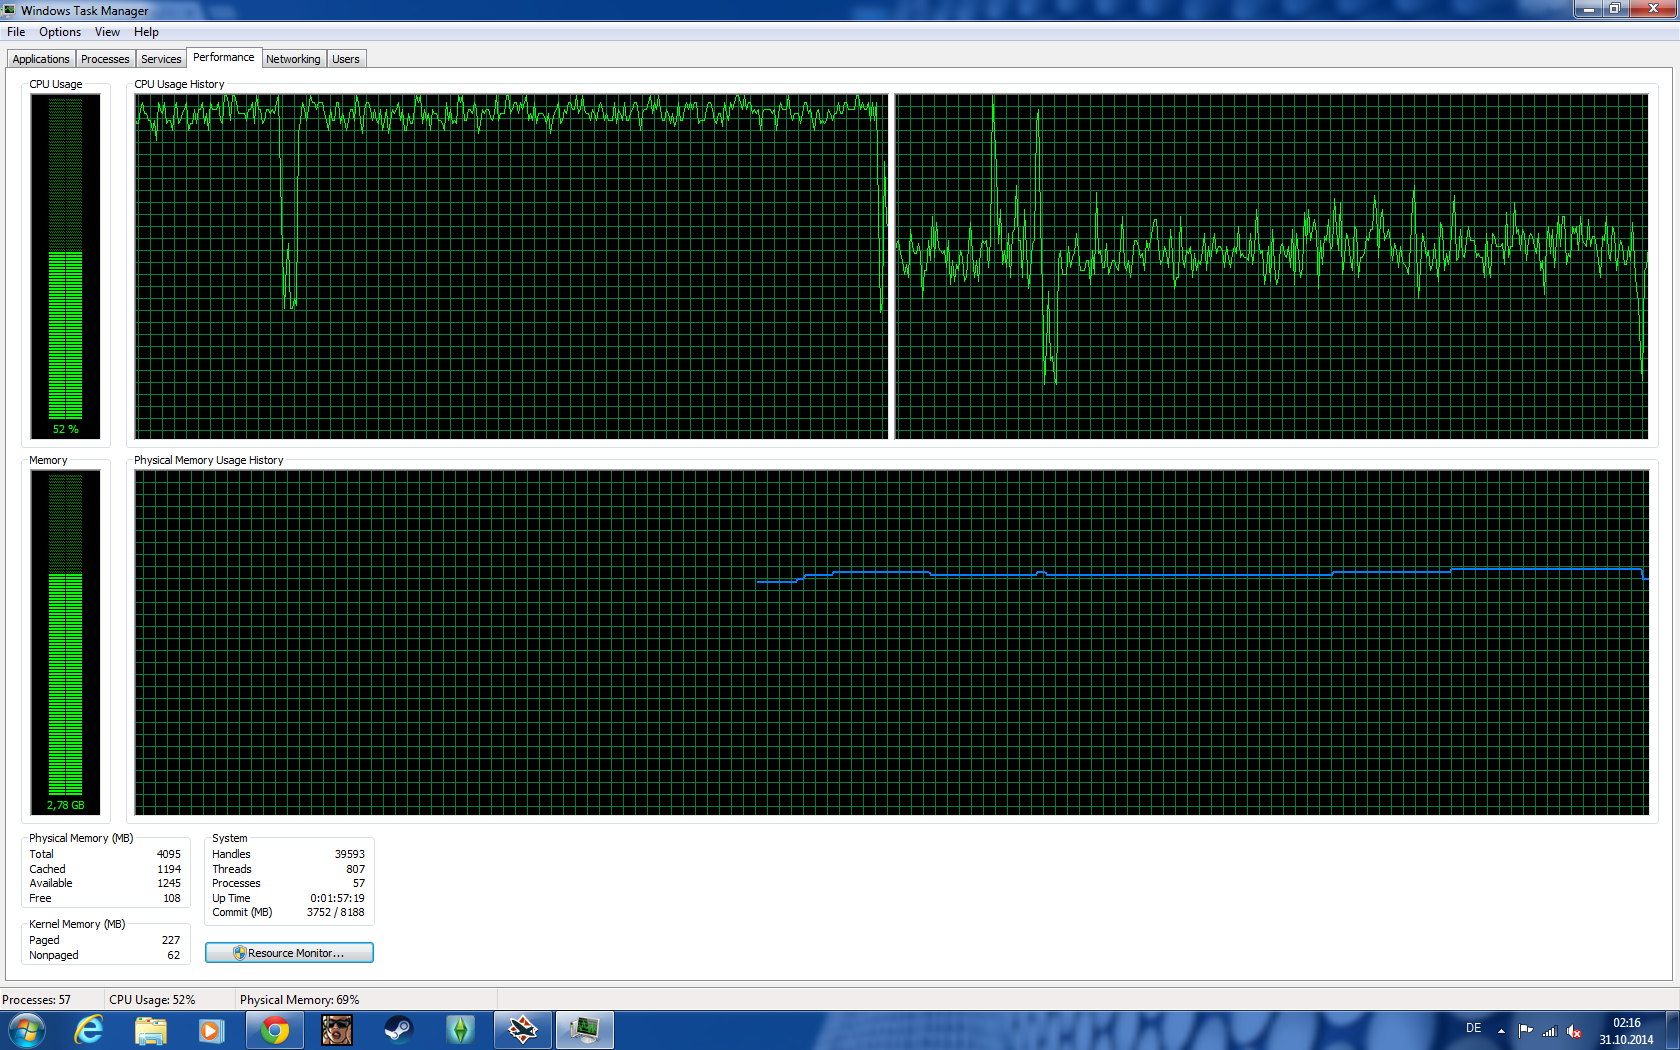This screenshot has height=1050, width=1680.
Task: Click the Resource Monitor button
Action: point(289,953)
